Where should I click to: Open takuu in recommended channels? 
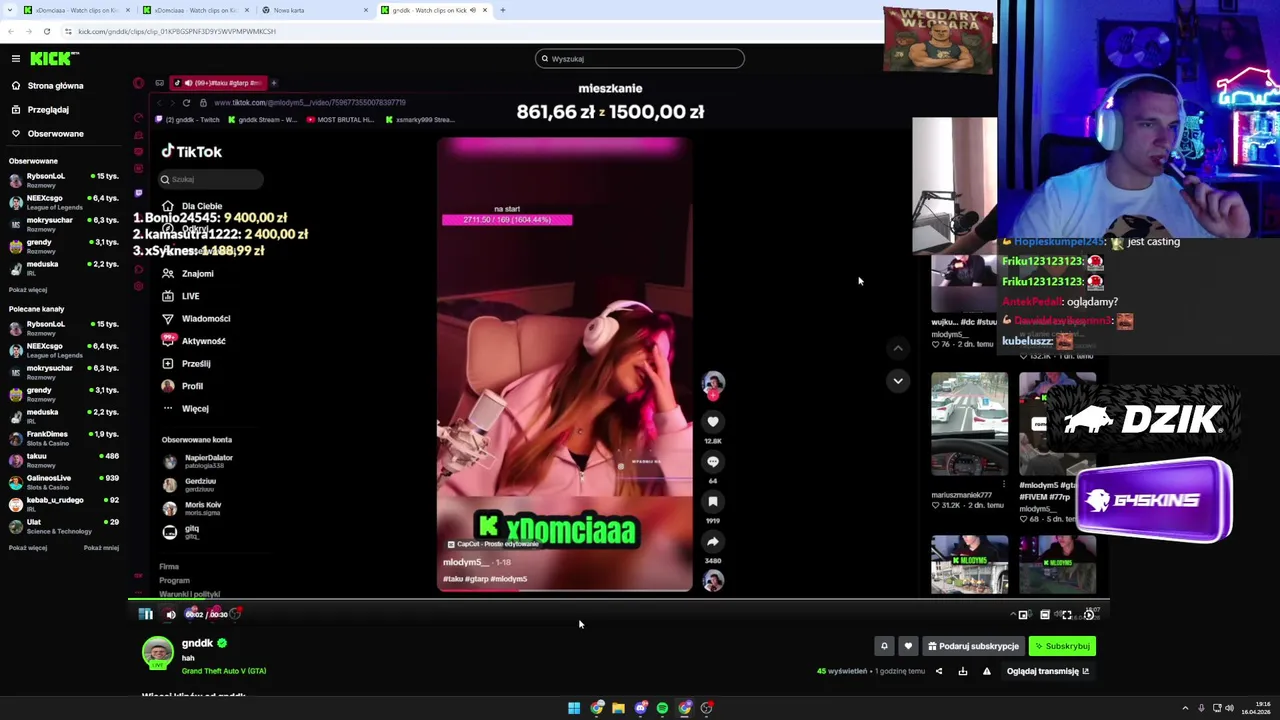(x=65, y=460)
